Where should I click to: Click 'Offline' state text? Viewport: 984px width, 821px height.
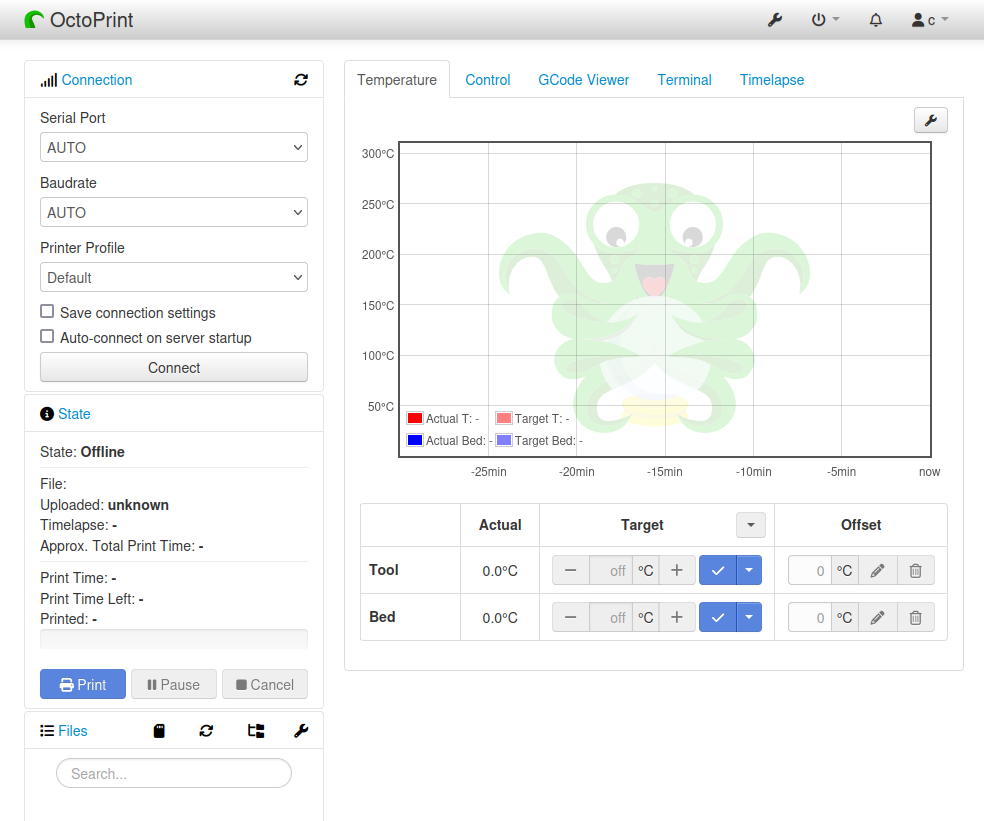pyautogui.click(x=103, y=452)
